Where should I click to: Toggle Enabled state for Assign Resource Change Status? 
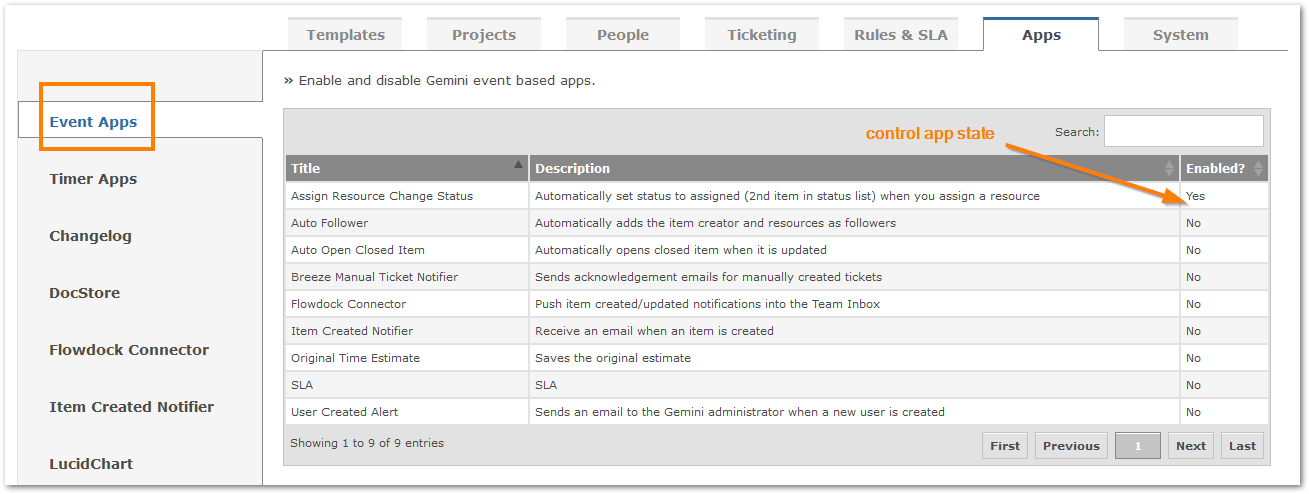tap(1195, 196)
